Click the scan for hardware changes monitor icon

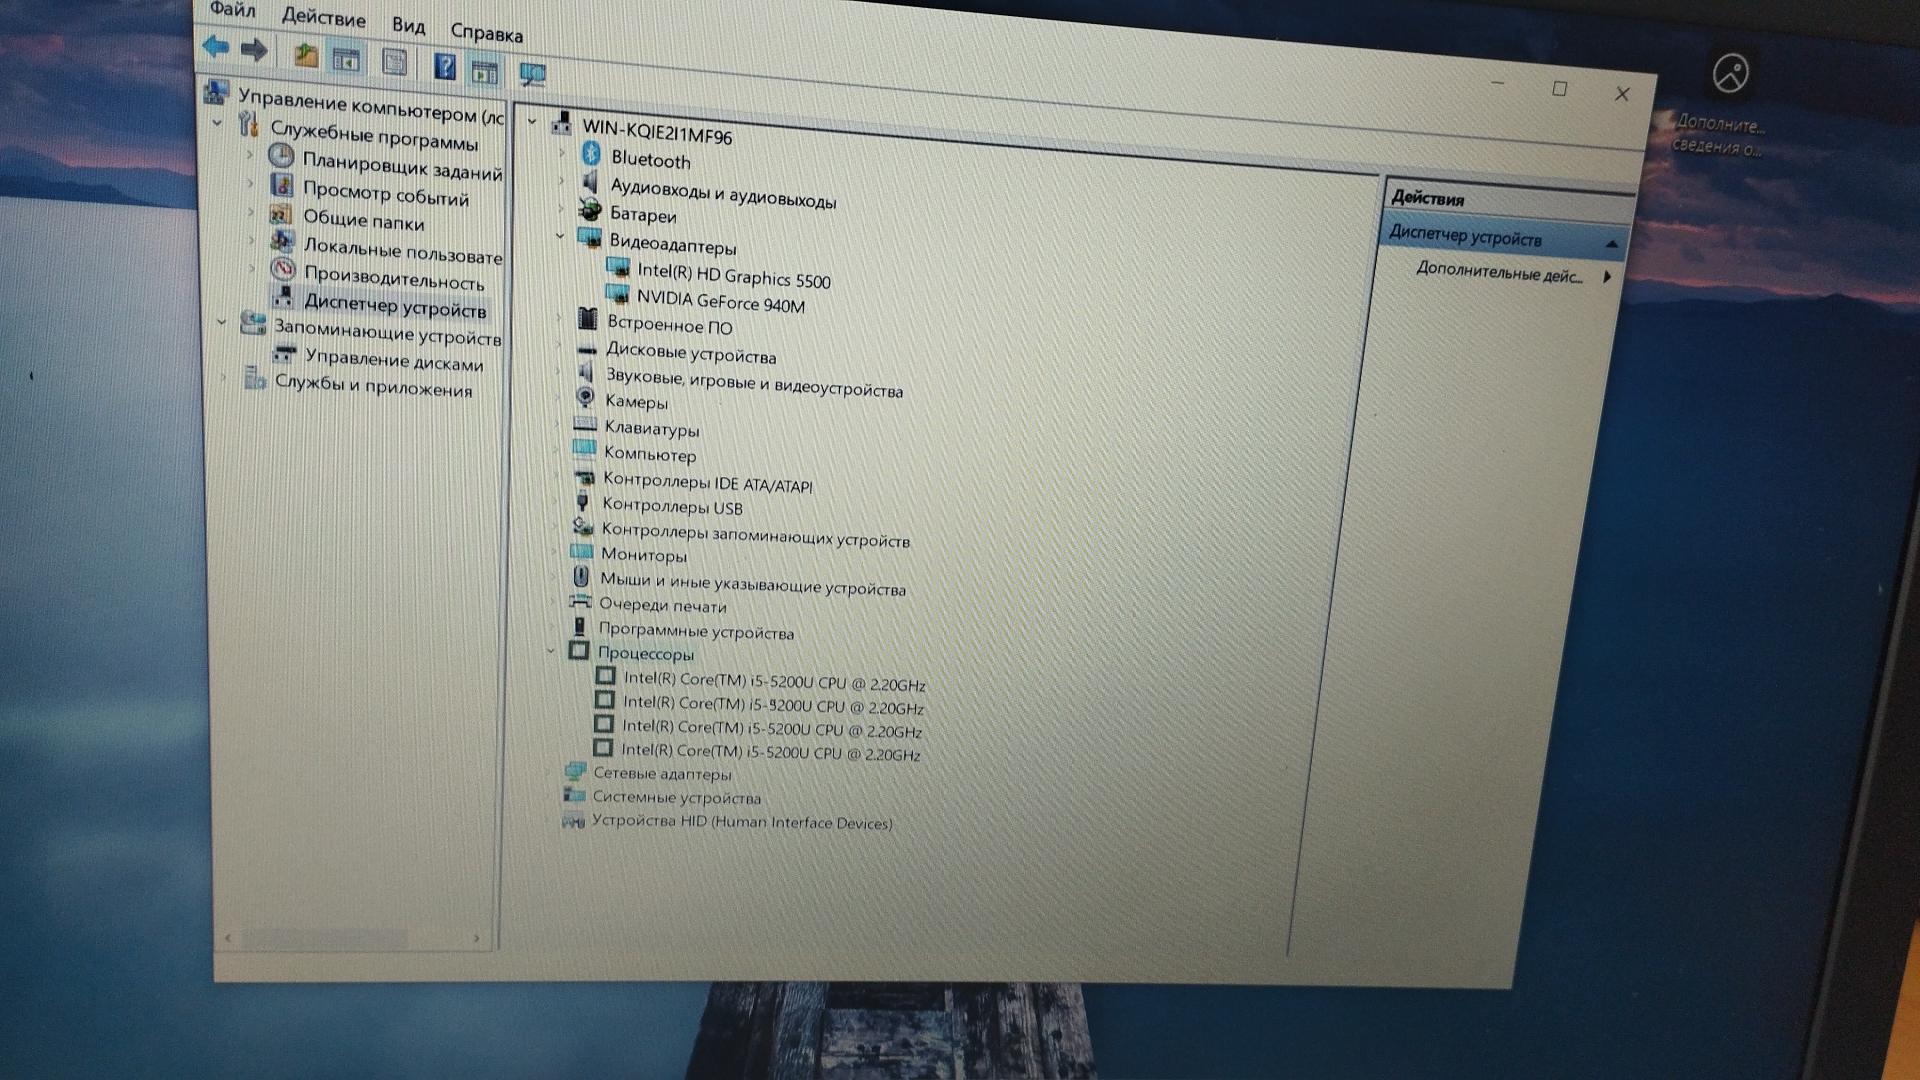click(532, 74)
